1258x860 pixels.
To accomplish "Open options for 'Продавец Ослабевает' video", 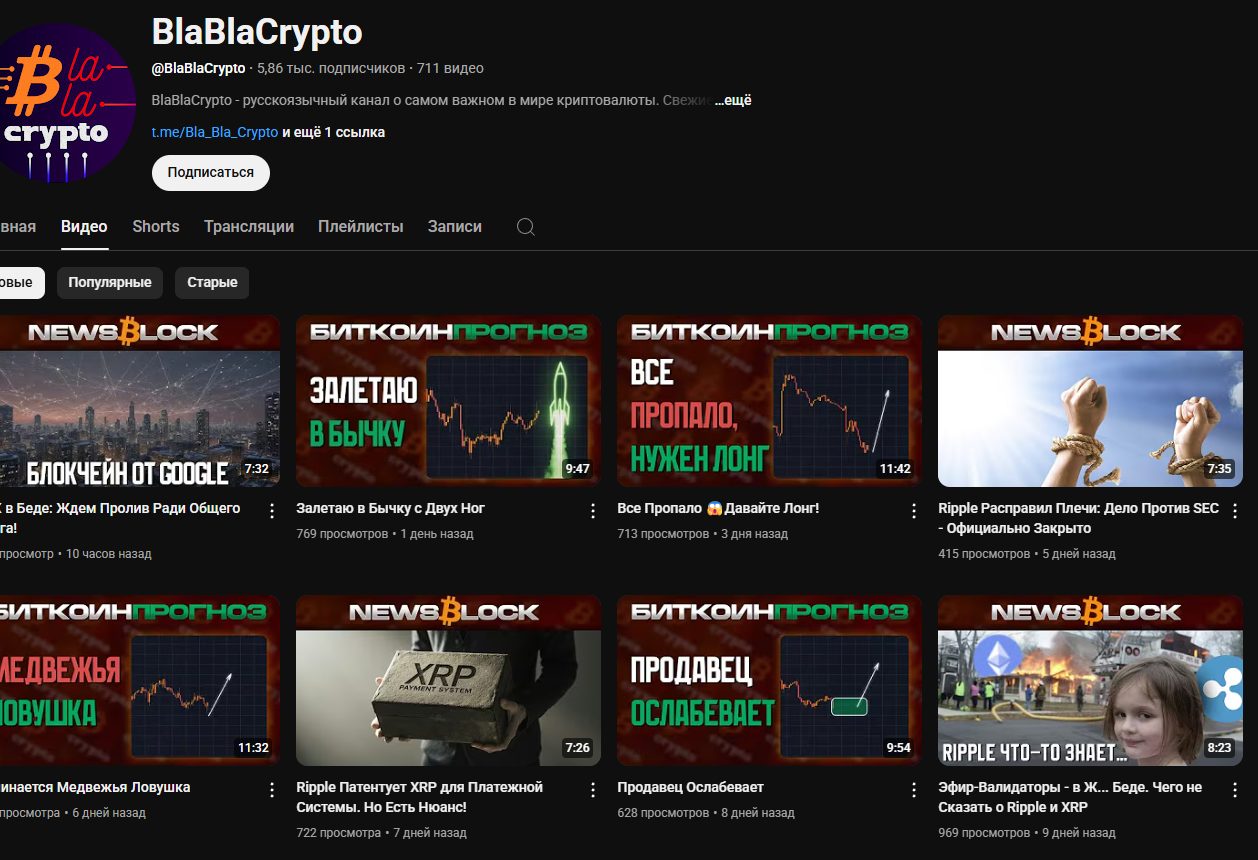I will (x=914, y=790).
